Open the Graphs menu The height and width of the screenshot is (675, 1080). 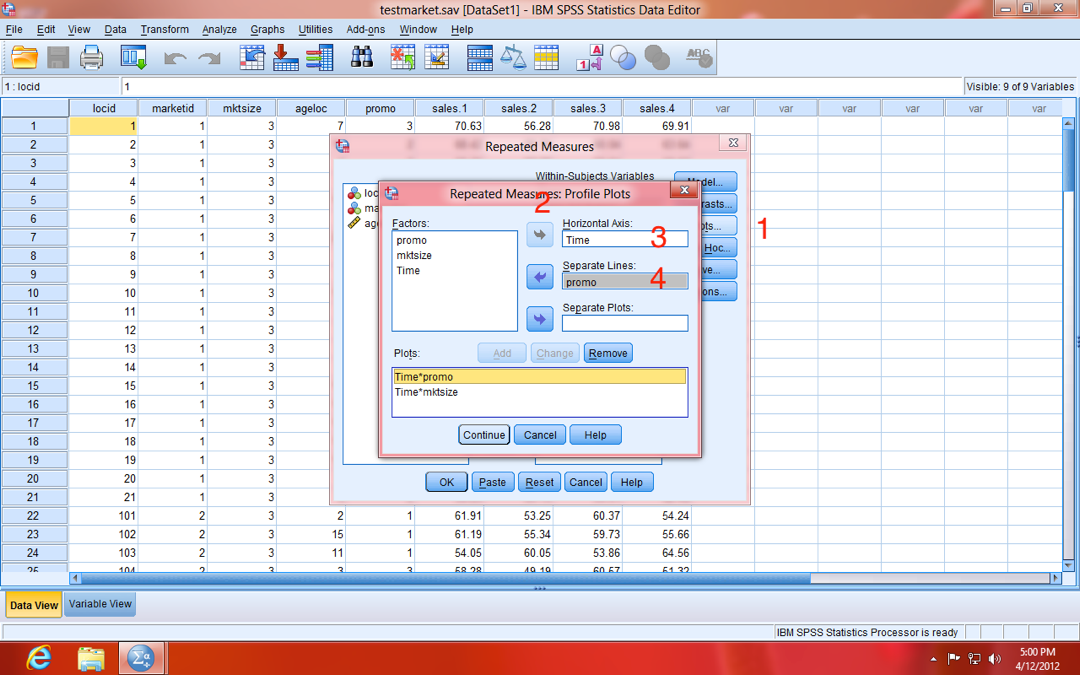[x=267, y=30]
